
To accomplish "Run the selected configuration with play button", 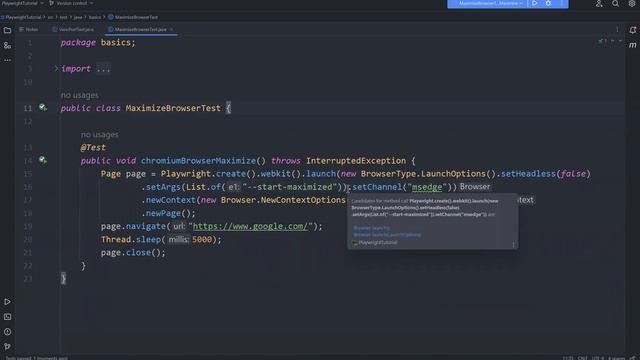I will pyautogui.click(x=535, y=3).
